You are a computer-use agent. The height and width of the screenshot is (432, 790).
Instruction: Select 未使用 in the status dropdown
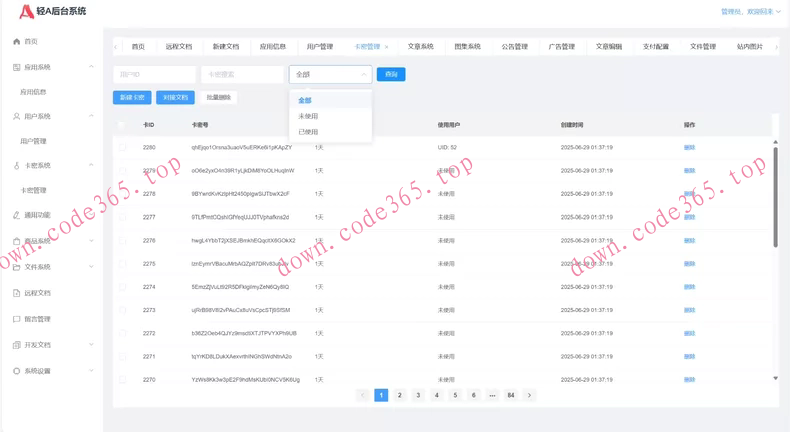click(331, 116)
